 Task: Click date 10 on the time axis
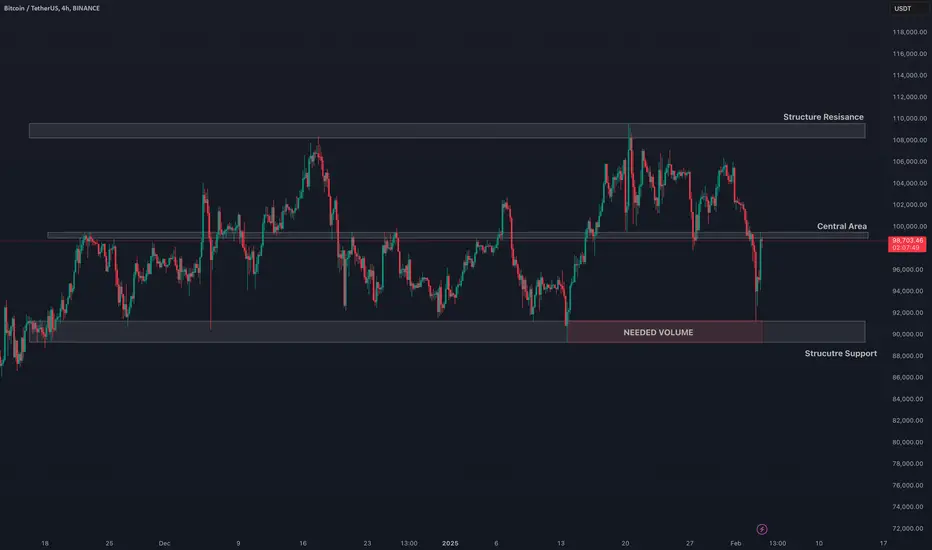(818, 543)
